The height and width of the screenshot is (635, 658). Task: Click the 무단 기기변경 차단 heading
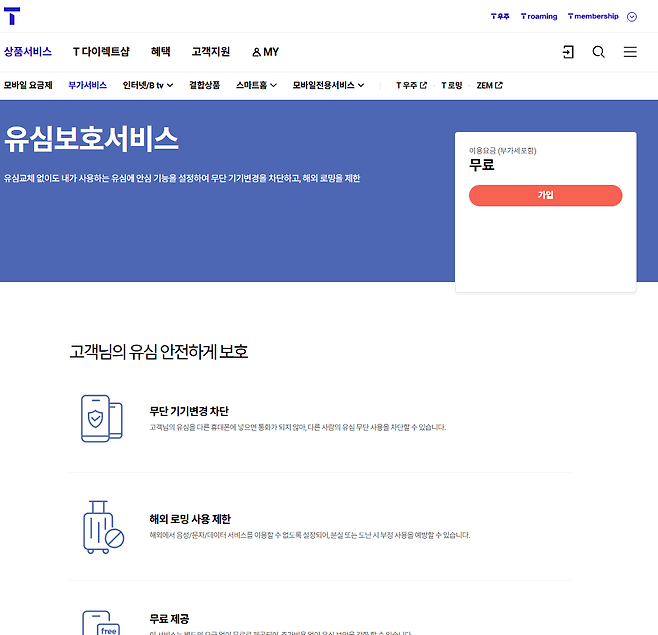tap(189, 411)
